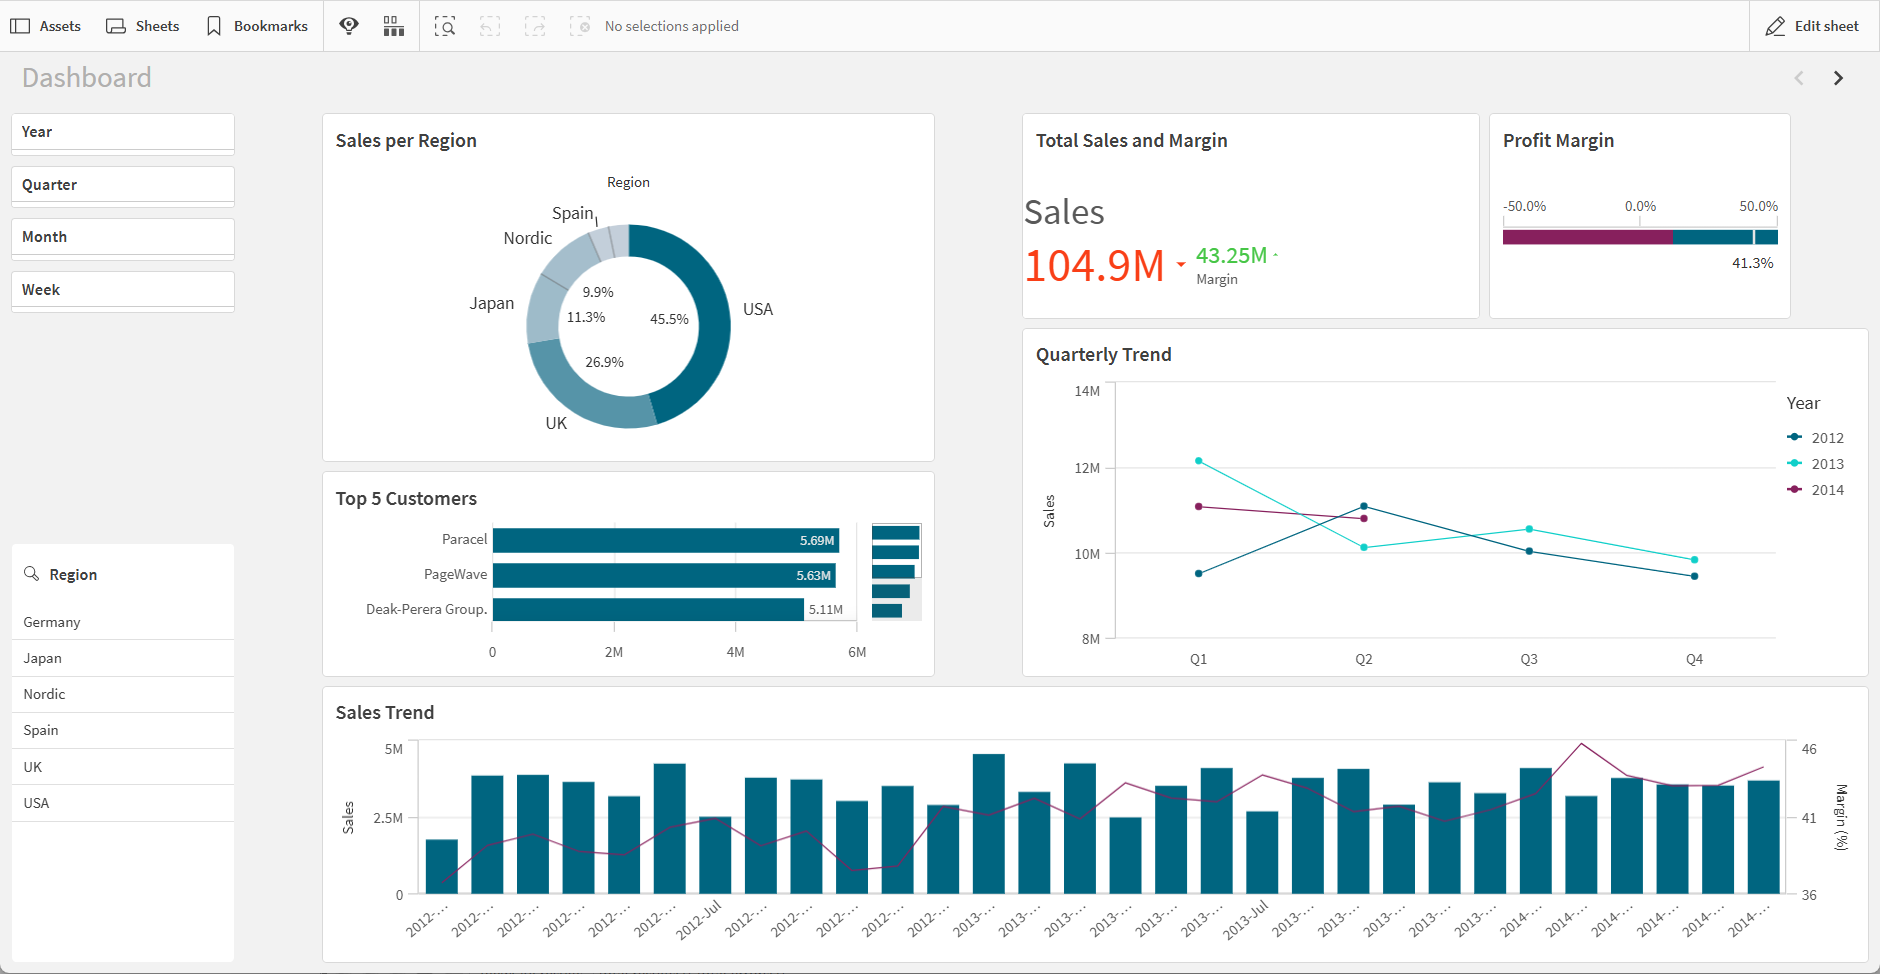Viewport: 1880px width, 974px height.
Task: Toggle the 2012 legend entry
Action: [x=1816, y=438]
